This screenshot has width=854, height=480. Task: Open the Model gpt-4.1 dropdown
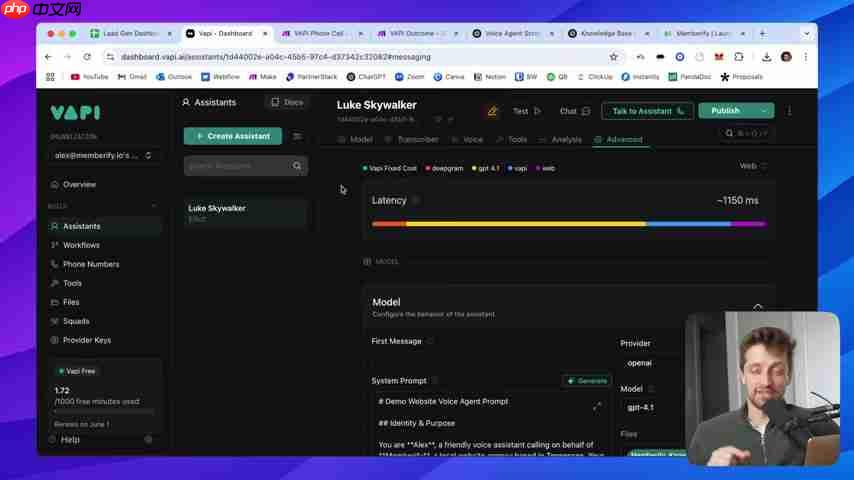click(651, 408)
